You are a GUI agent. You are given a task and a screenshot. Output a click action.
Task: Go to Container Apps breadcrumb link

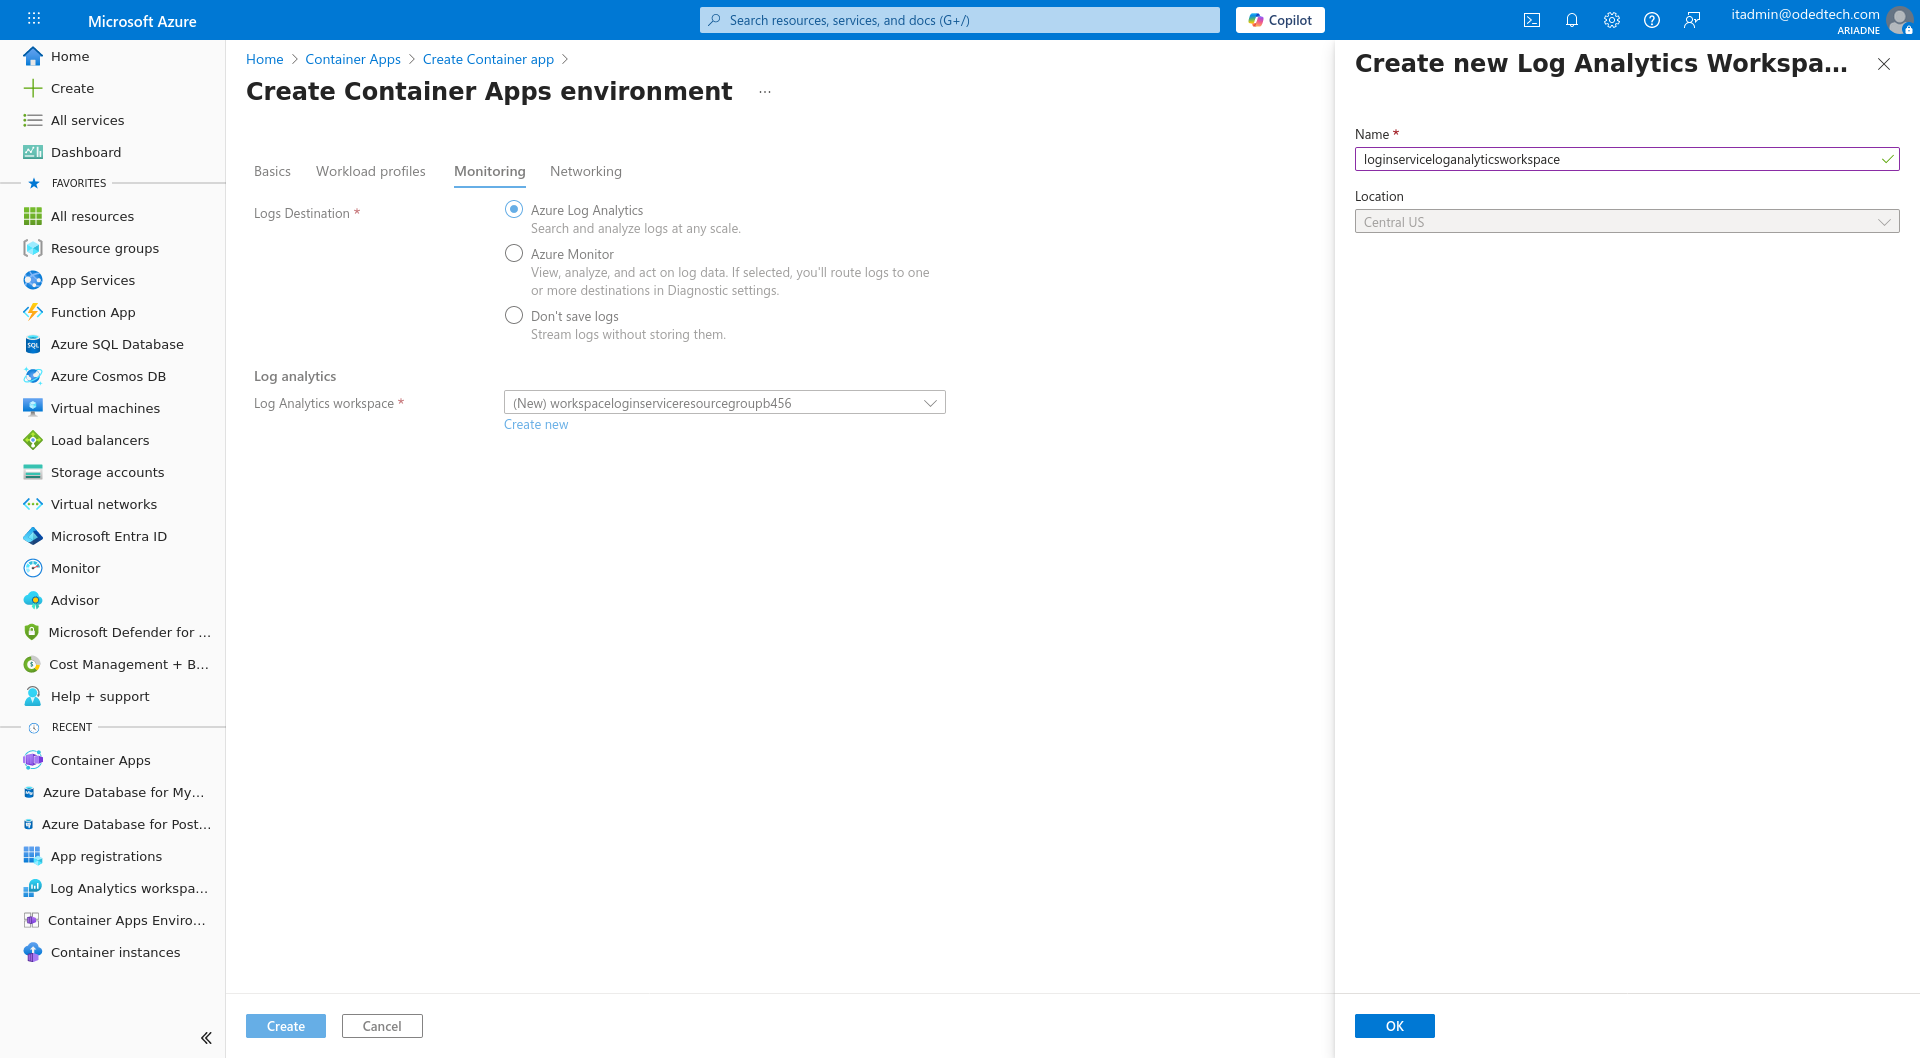coord(353,59)
